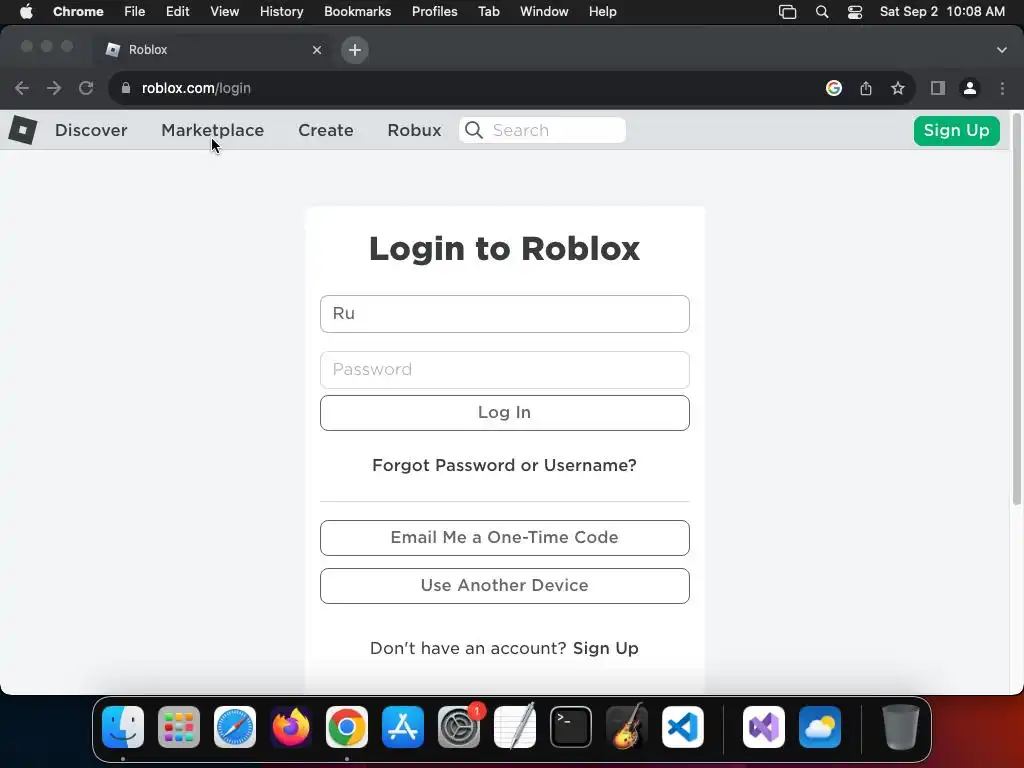Image resolution: width=1024 pixels, height=768 pixels.
Task: Click the lock icon in the address bar
Action: point(126,88)
